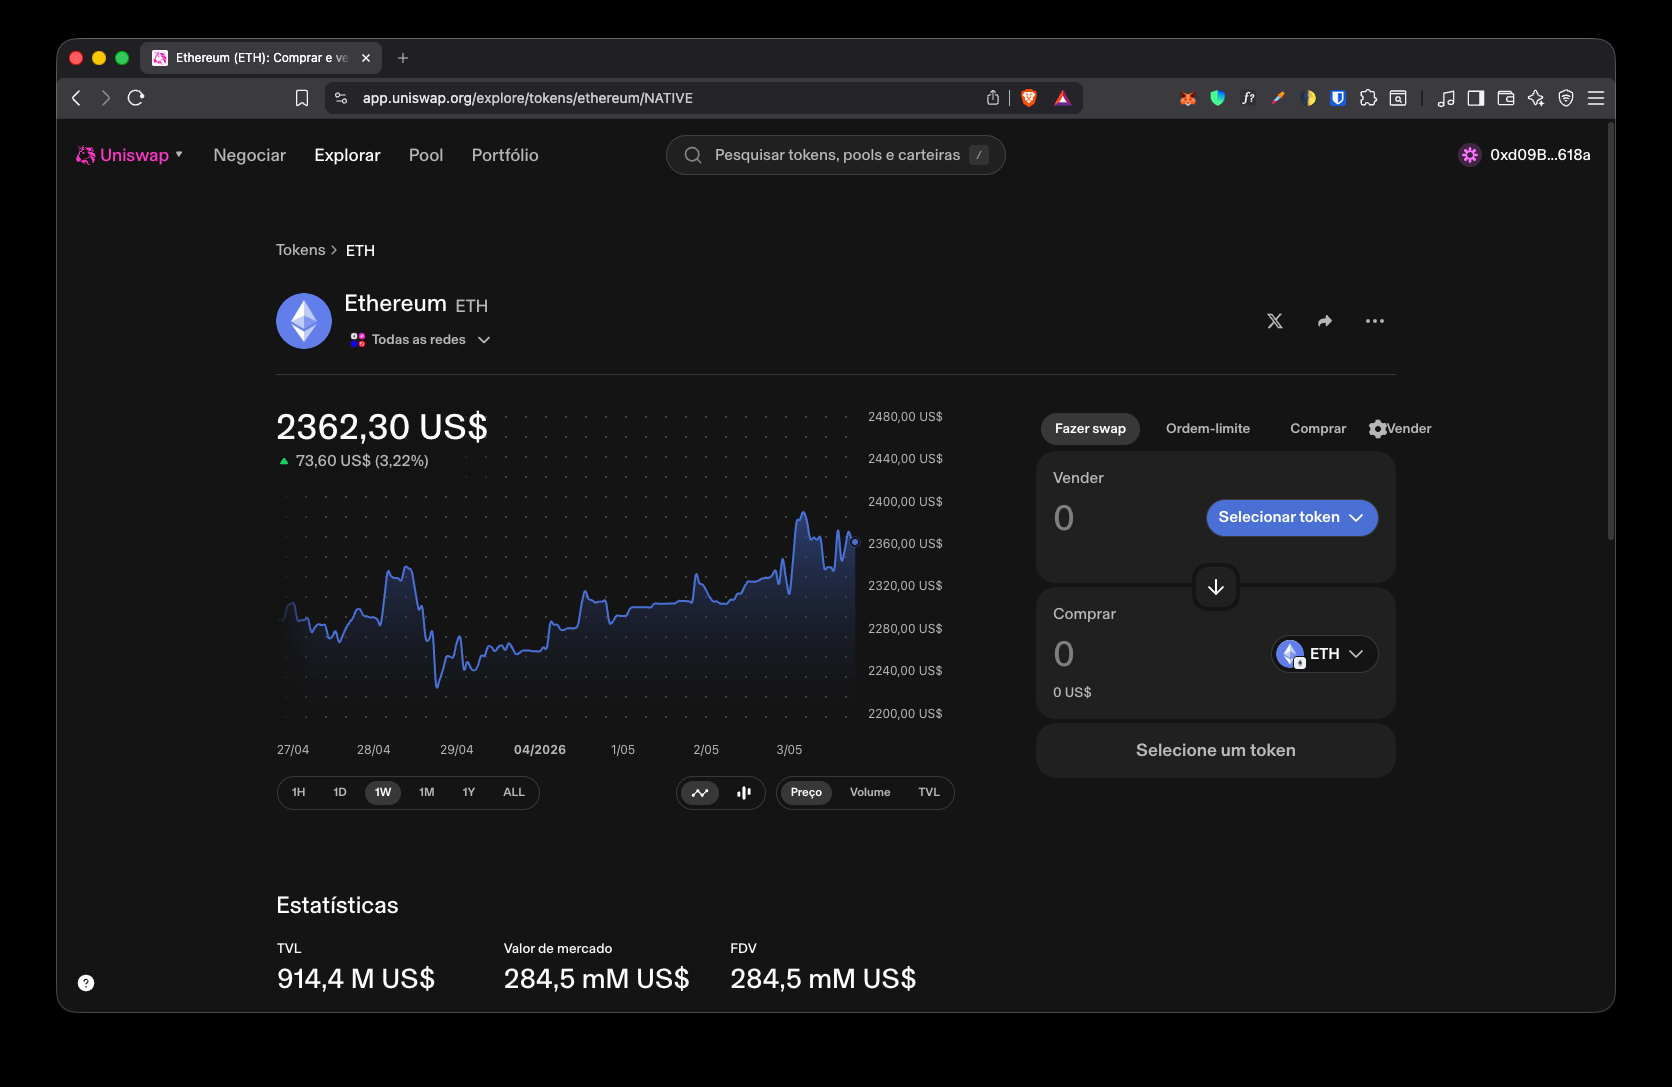Open the media music note control
The height and width of the screenshot is (1087, 1672).
[1446, 98]
